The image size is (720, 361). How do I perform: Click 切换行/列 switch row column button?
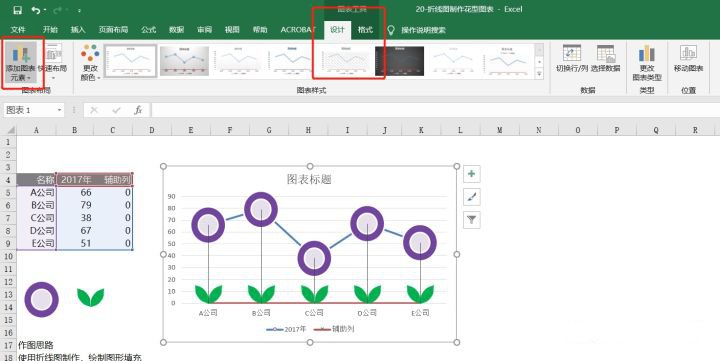coord(572,59)
